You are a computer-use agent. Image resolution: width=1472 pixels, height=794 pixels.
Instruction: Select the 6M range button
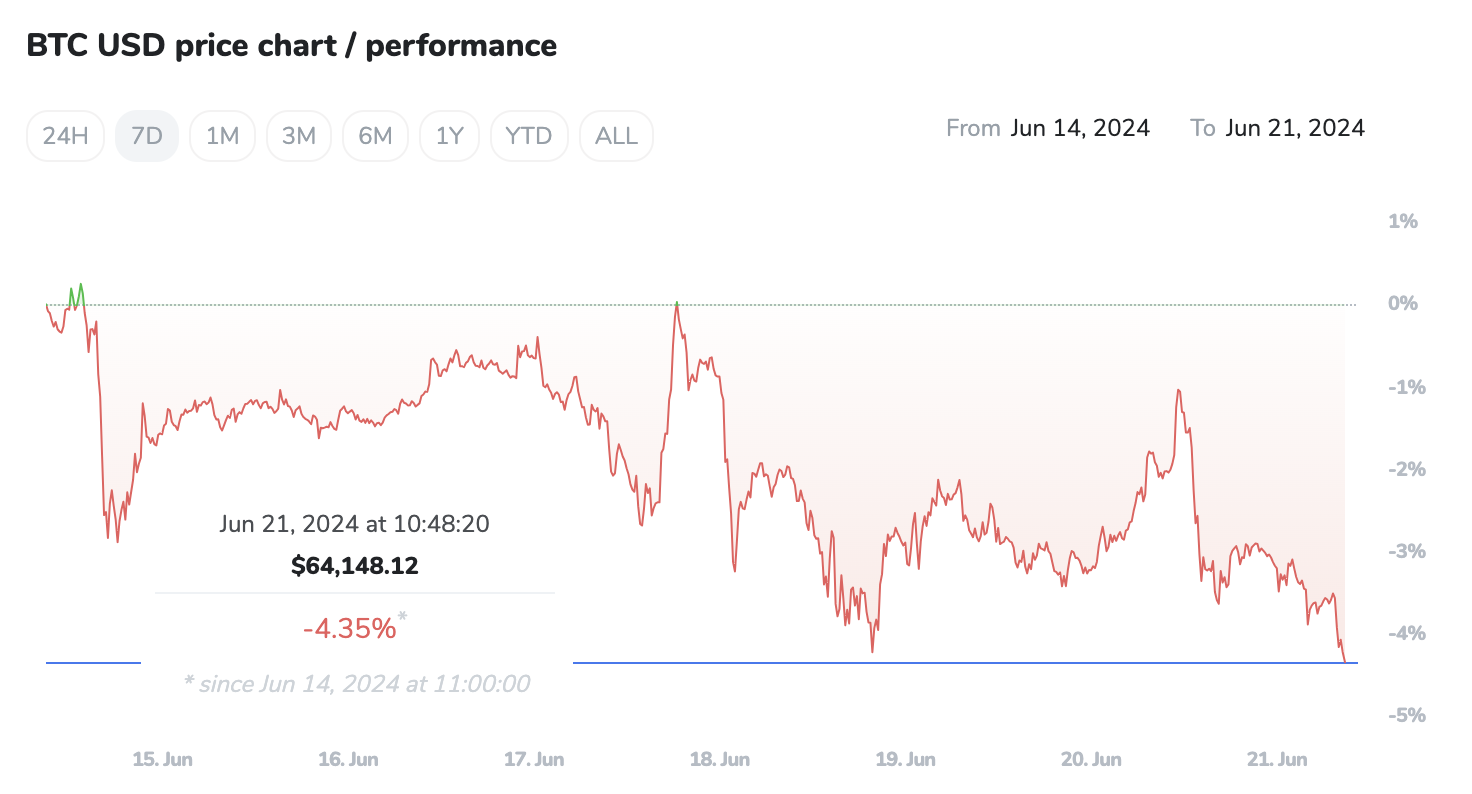pyautogui.click(x=375, y=136)
